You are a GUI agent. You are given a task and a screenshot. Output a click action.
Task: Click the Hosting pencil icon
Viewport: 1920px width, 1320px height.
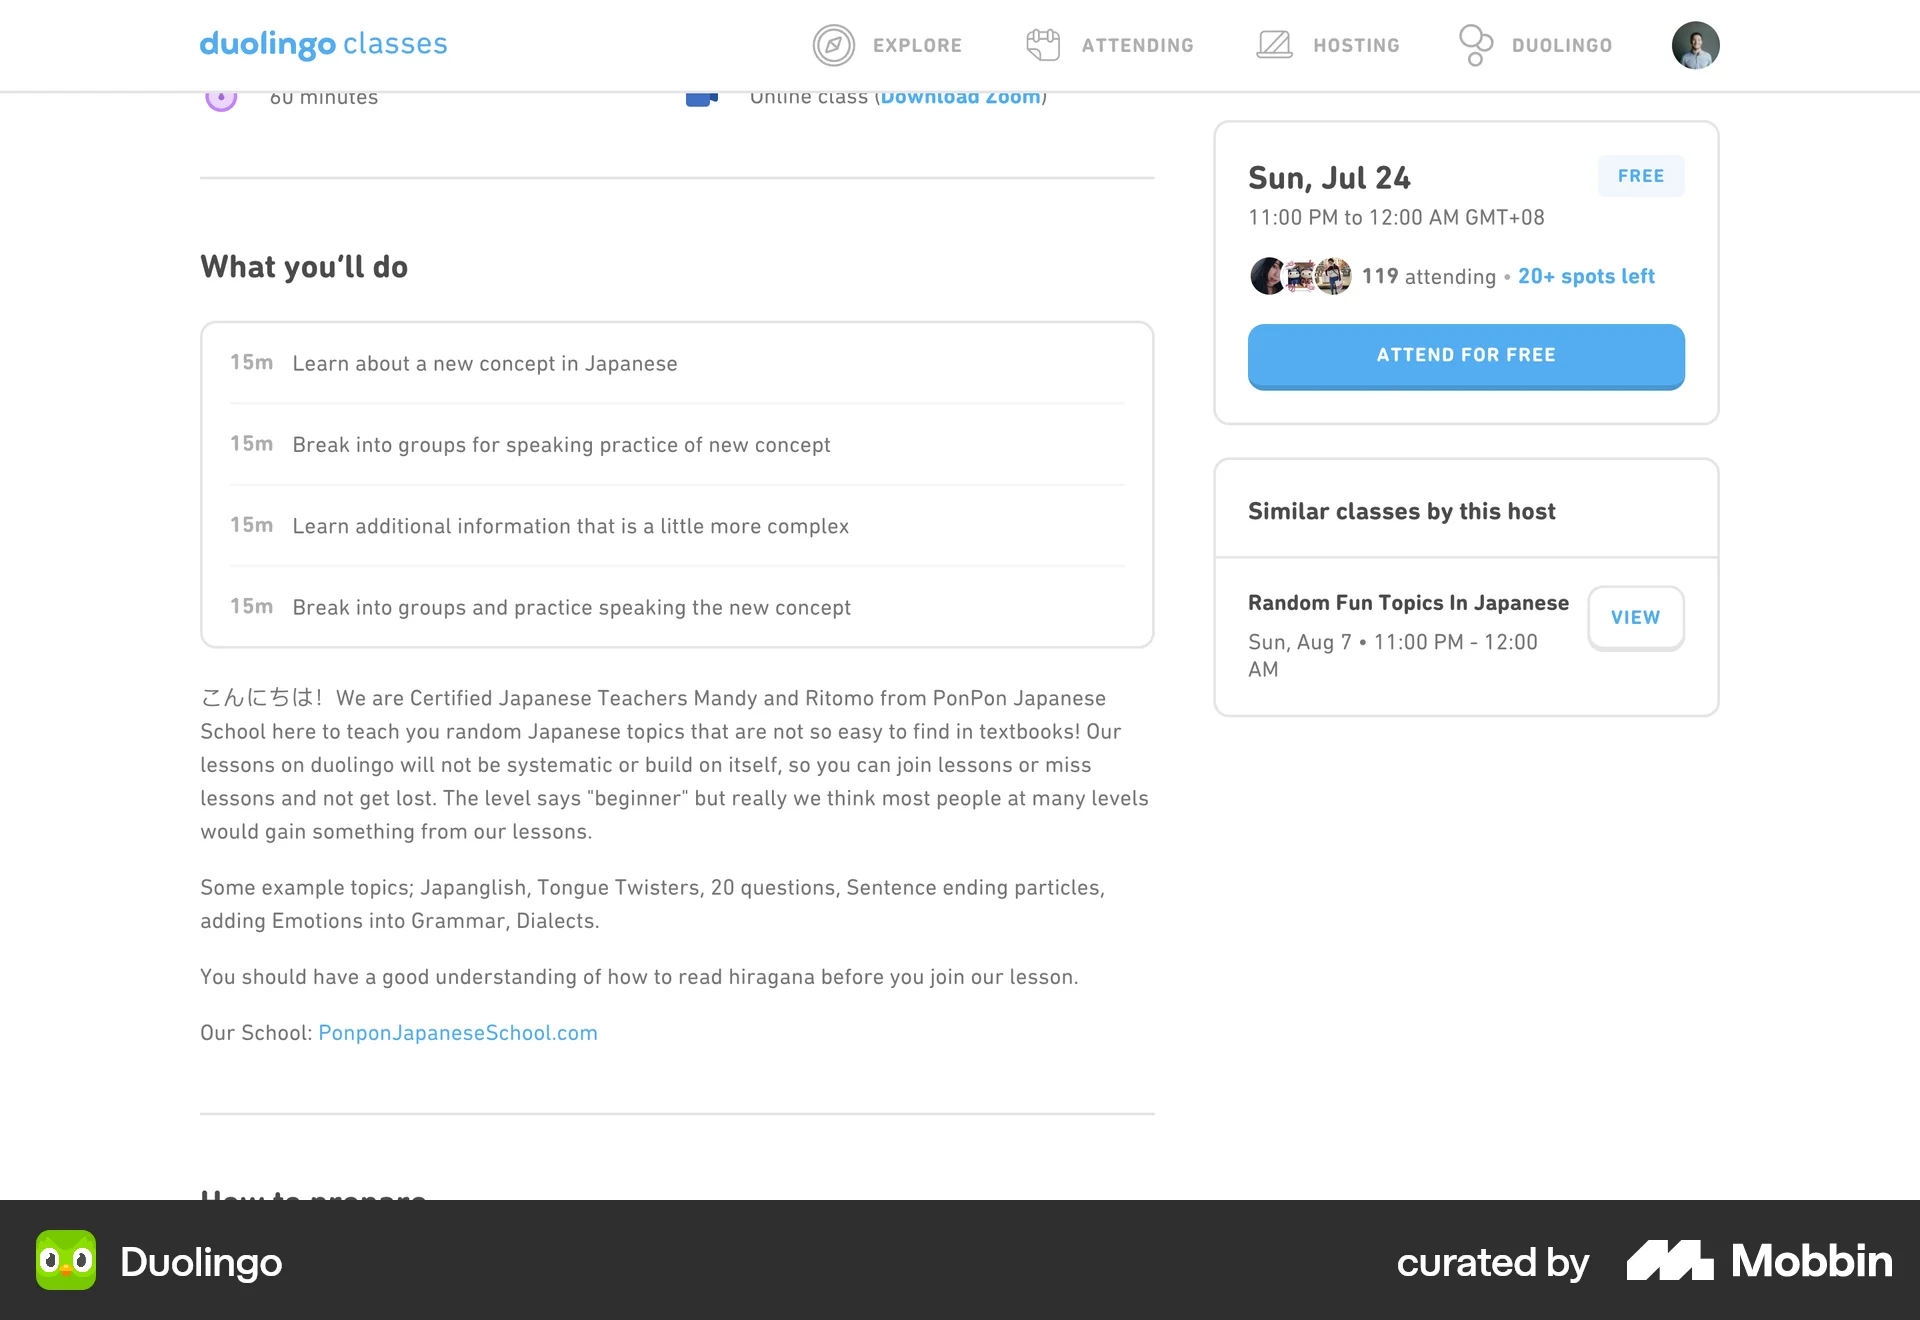[x=1275, y=45]
